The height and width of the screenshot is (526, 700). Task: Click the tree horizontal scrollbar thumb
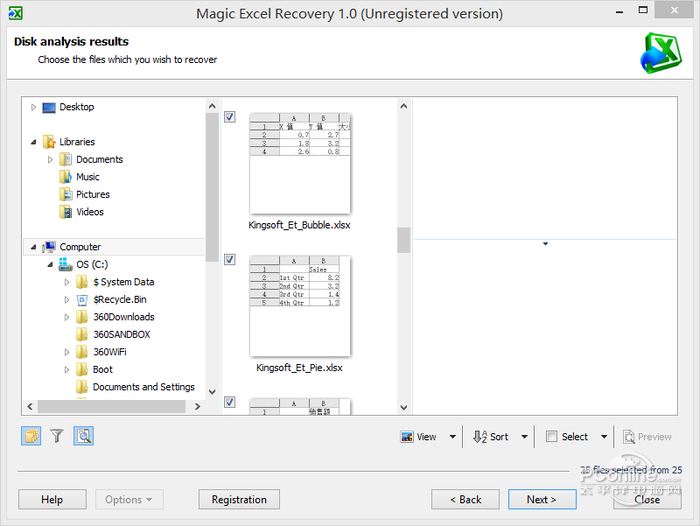112,406
